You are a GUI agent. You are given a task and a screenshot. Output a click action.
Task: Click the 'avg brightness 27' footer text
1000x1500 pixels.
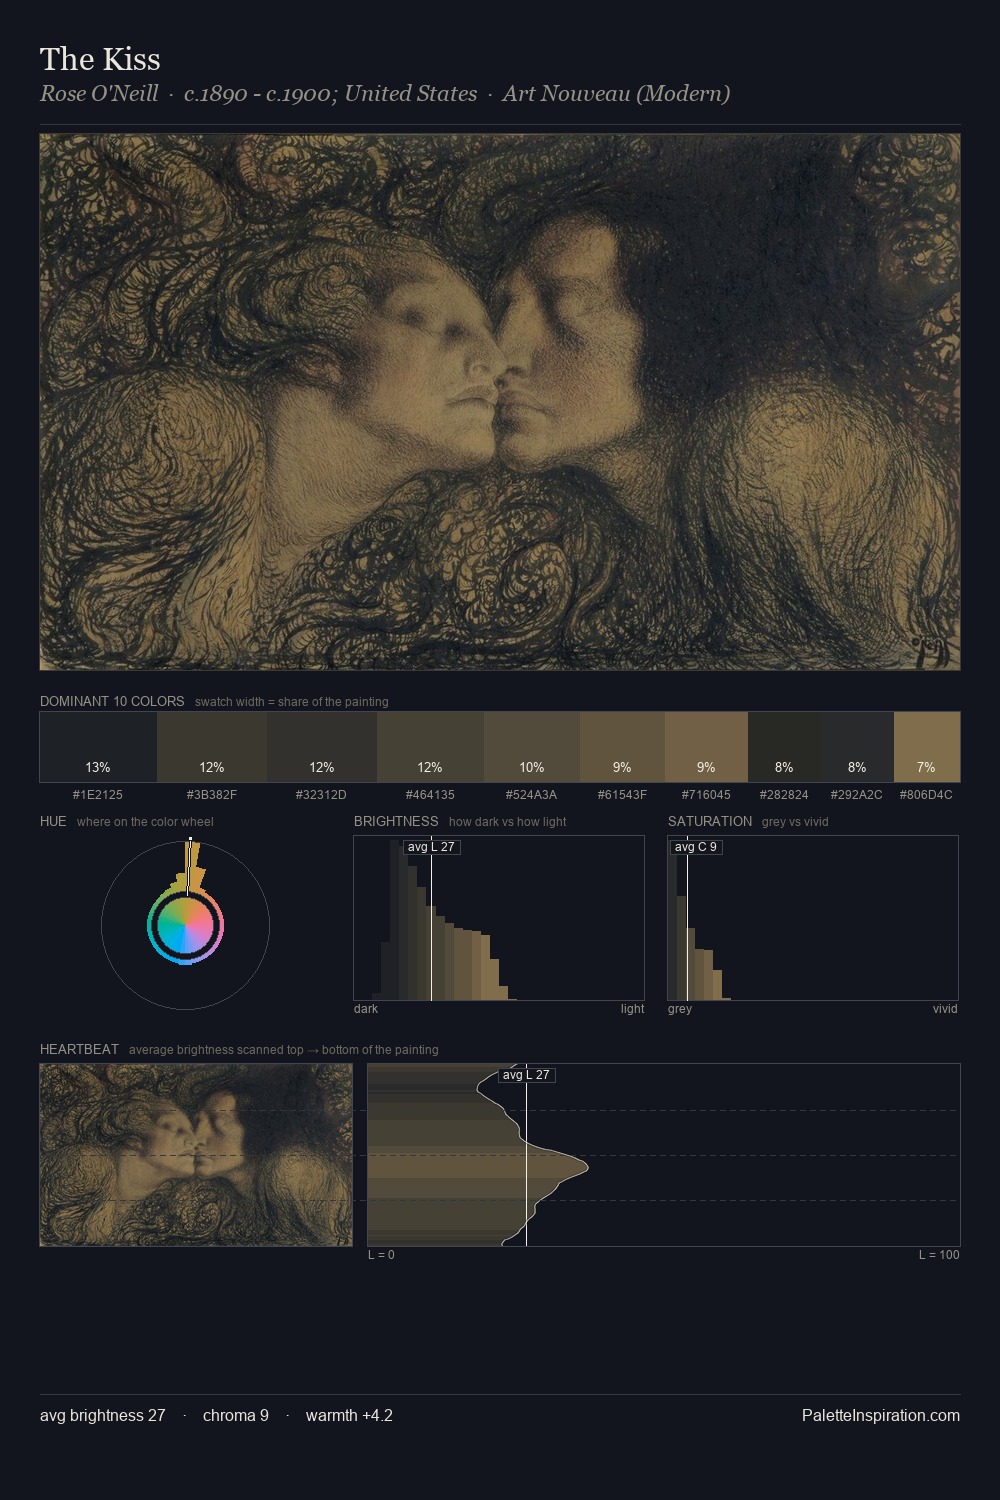click(x=103, y=1415)
